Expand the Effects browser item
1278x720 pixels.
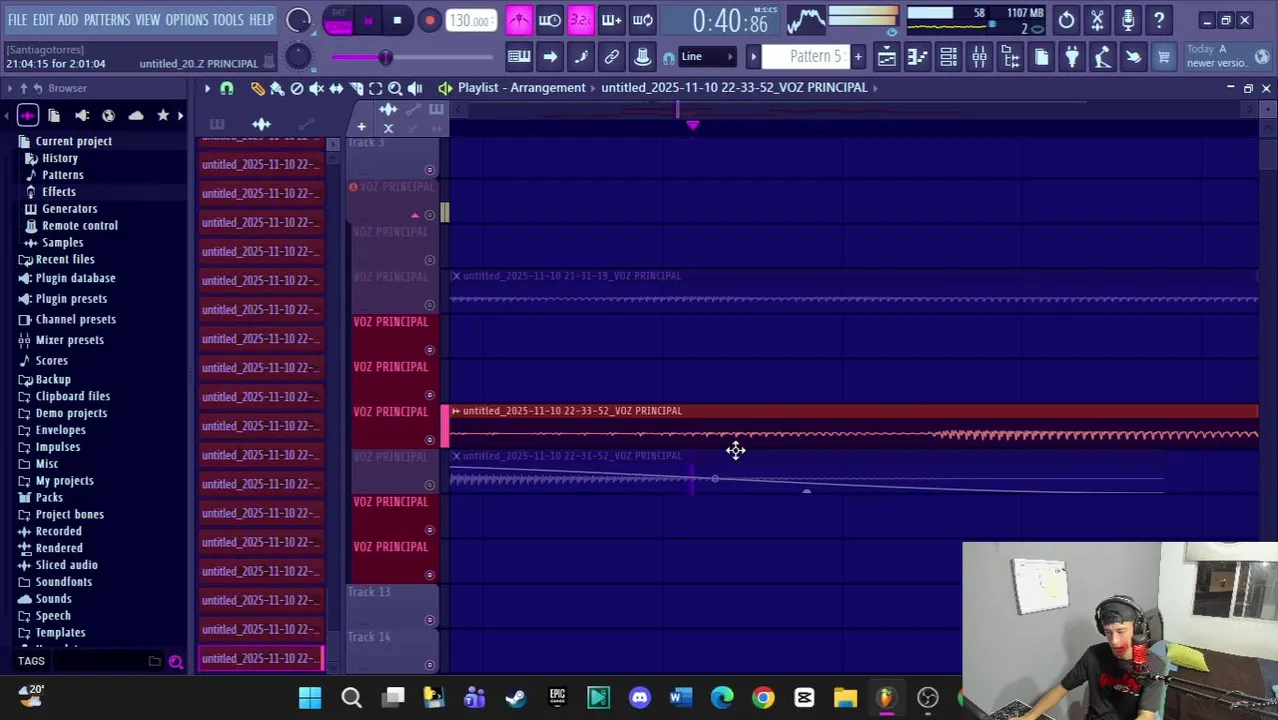(x=58, y=192)
